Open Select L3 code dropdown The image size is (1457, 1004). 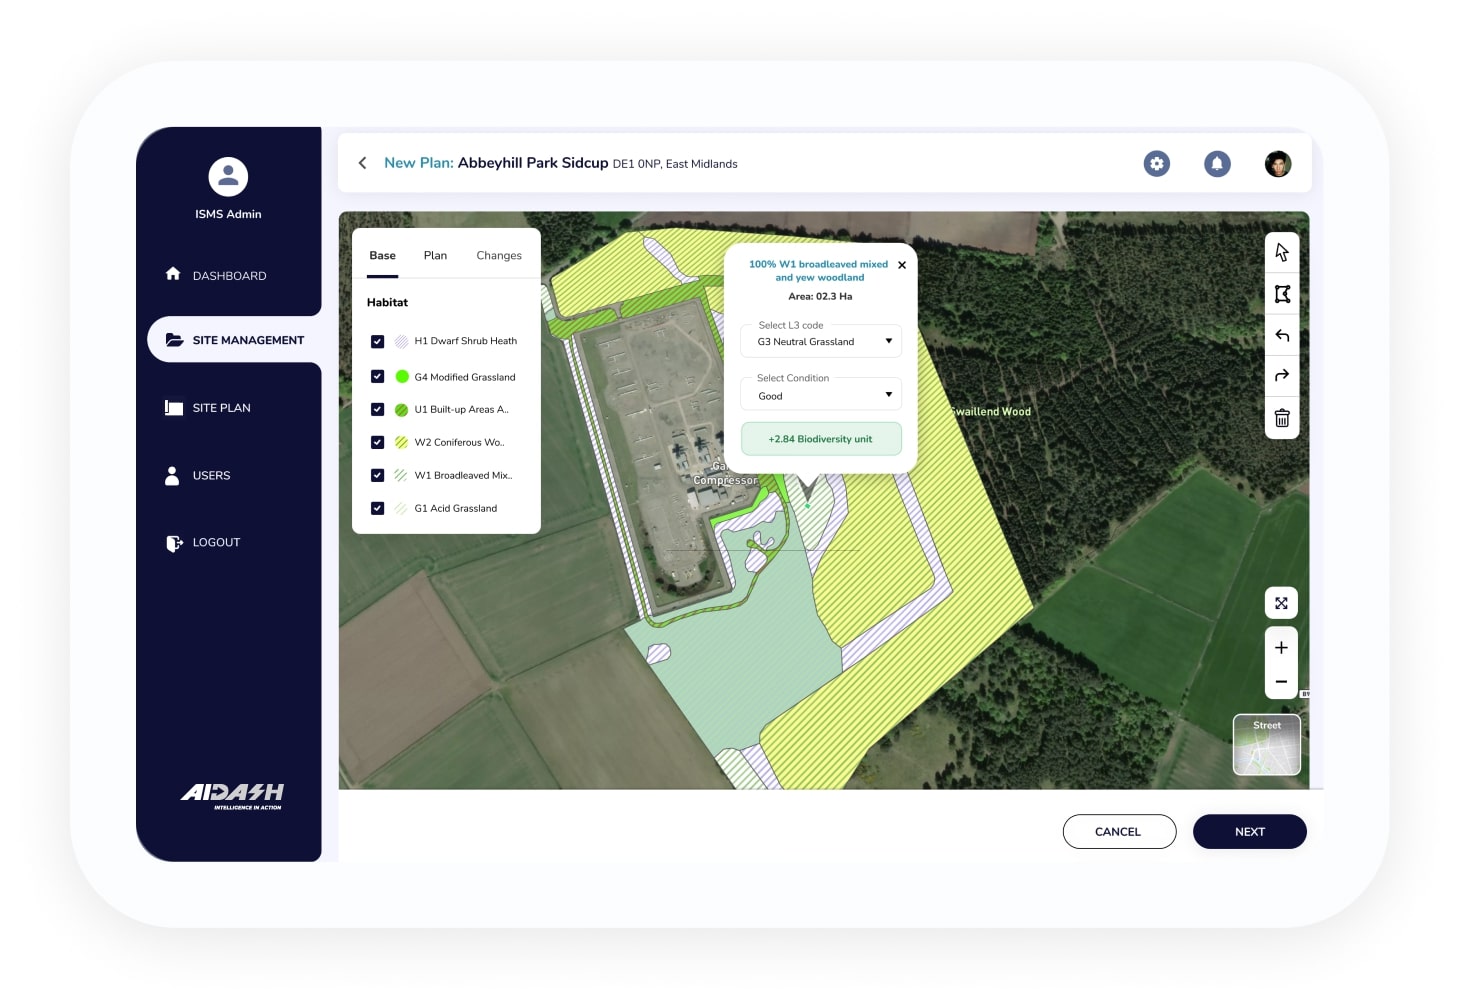[x=821, y=341]
